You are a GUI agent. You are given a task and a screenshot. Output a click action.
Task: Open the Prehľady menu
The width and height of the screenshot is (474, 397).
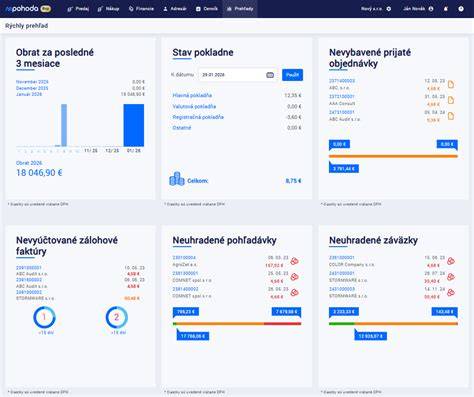(x=240, y=9)
